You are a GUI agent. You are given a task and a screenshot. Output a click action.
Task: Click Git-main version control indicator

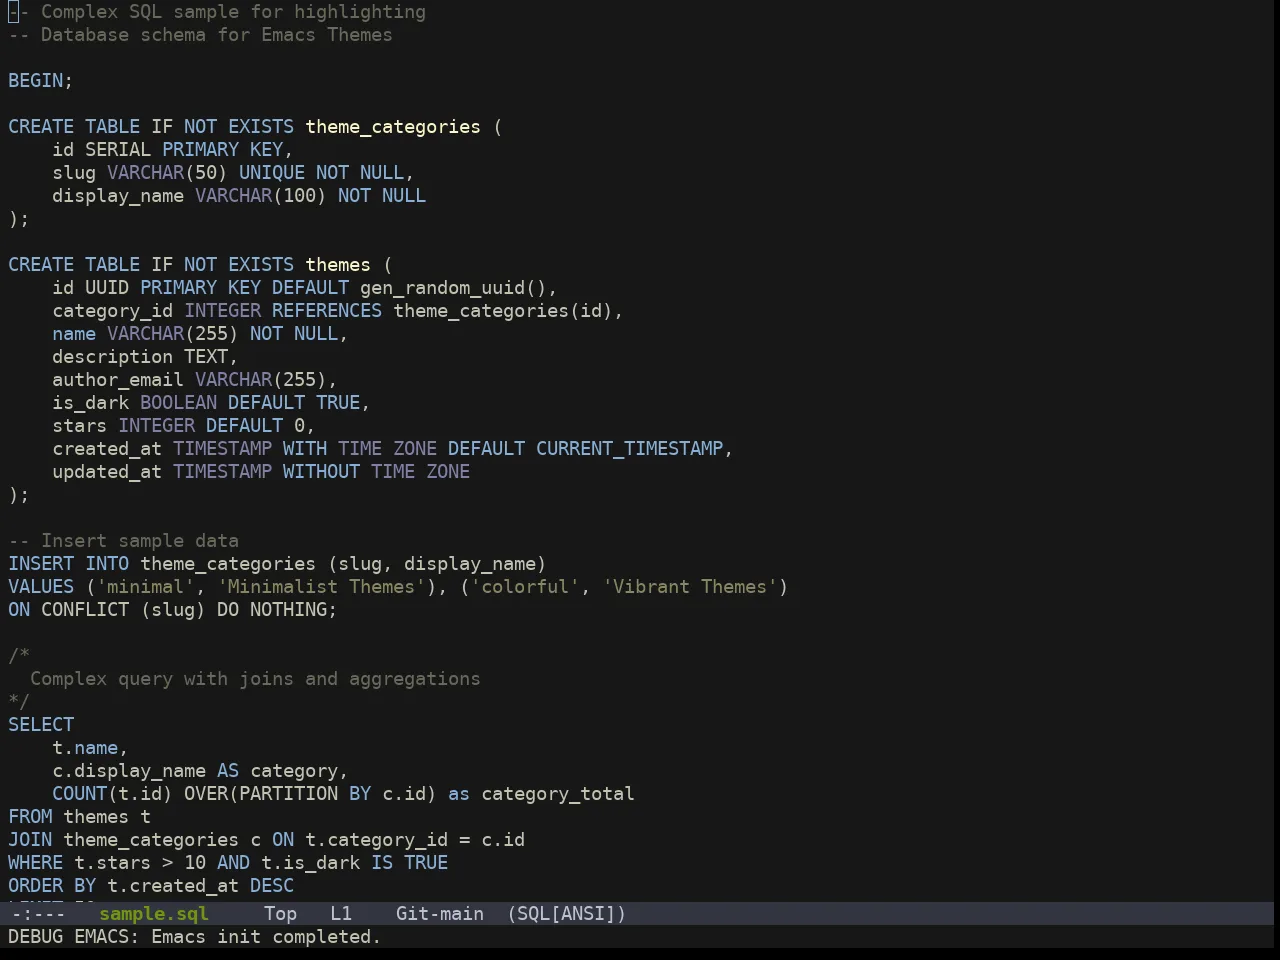(x=440, y=913)
